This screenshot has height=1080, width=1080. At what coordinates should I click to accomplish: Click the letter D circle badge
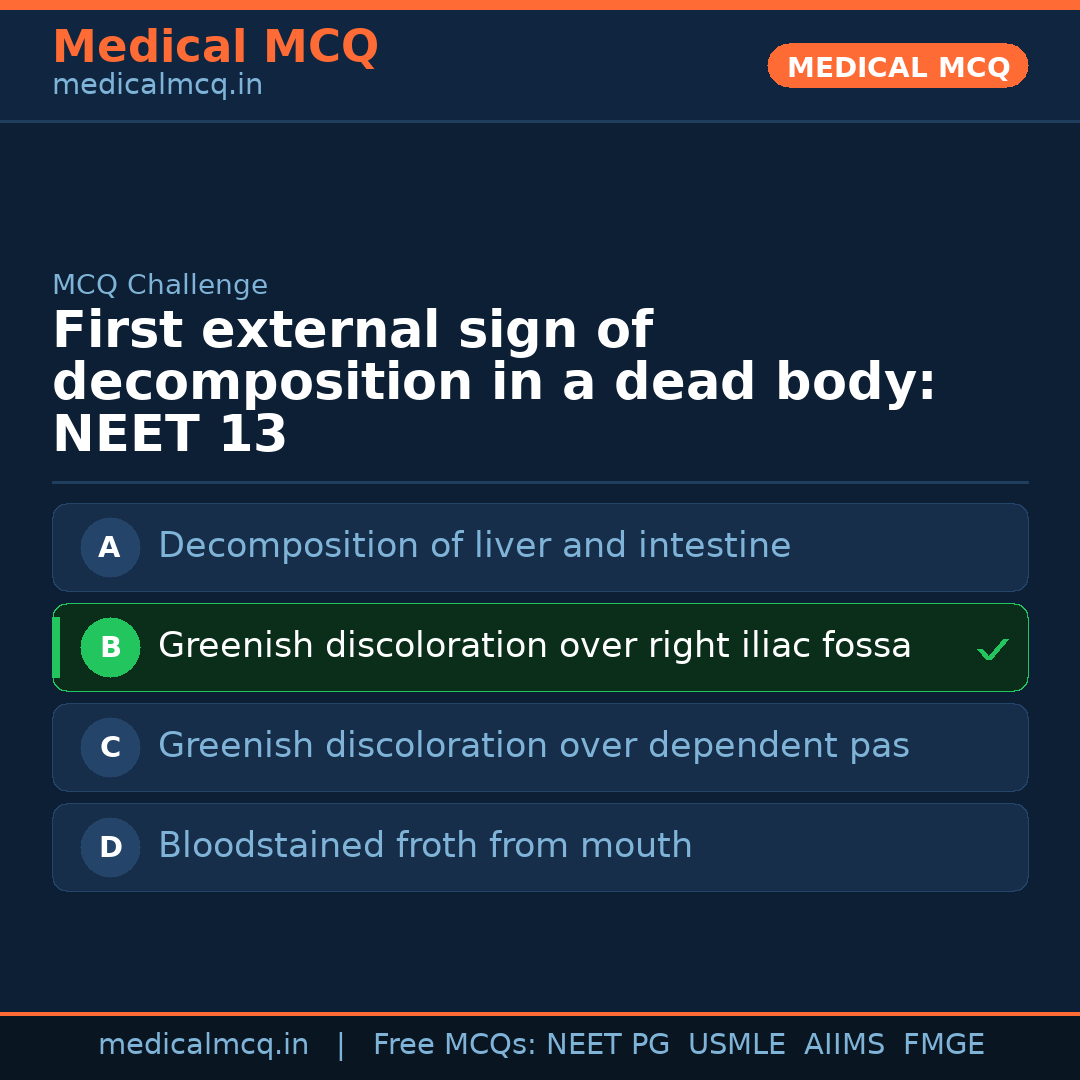coord(110,847)
